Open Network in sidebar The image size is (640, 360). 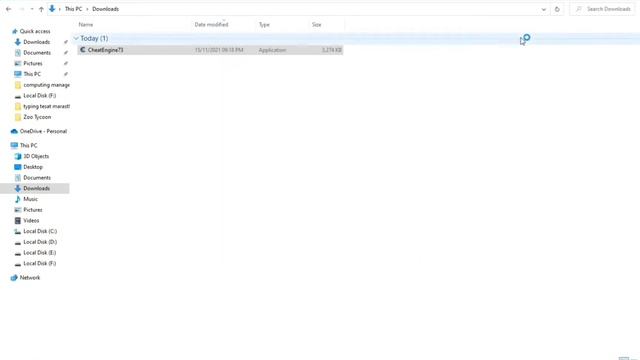pyautogui.click(x=30, y=278)
